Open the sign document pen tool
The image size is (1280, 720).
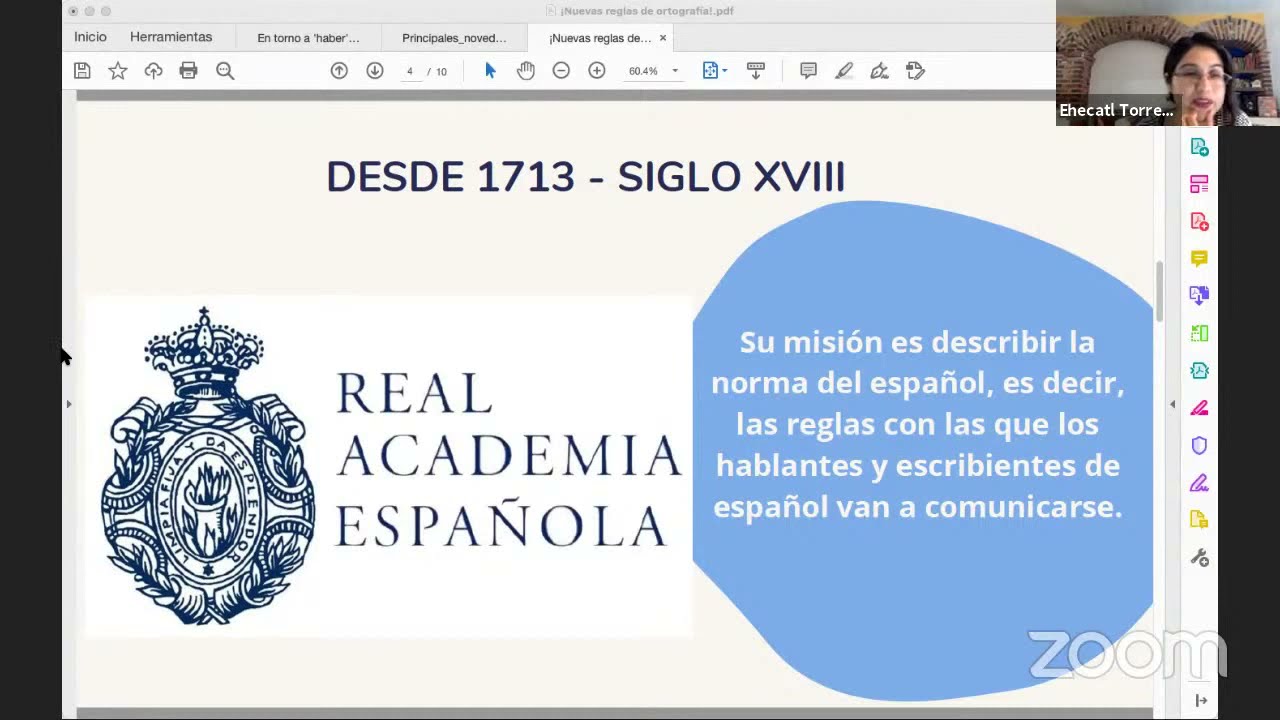point(879,71)
